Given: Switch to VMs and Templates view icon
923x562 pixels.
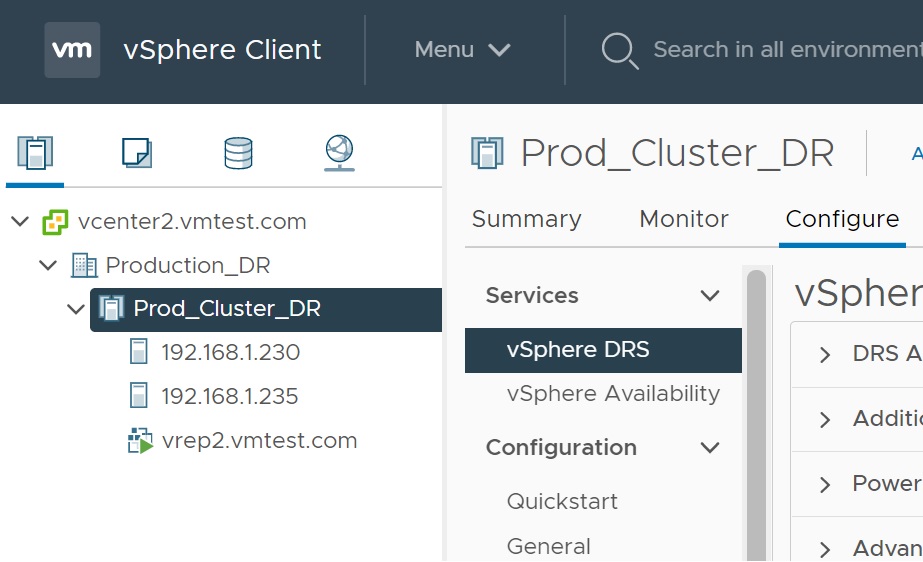Looking at the screenshot, I should 137,153.
